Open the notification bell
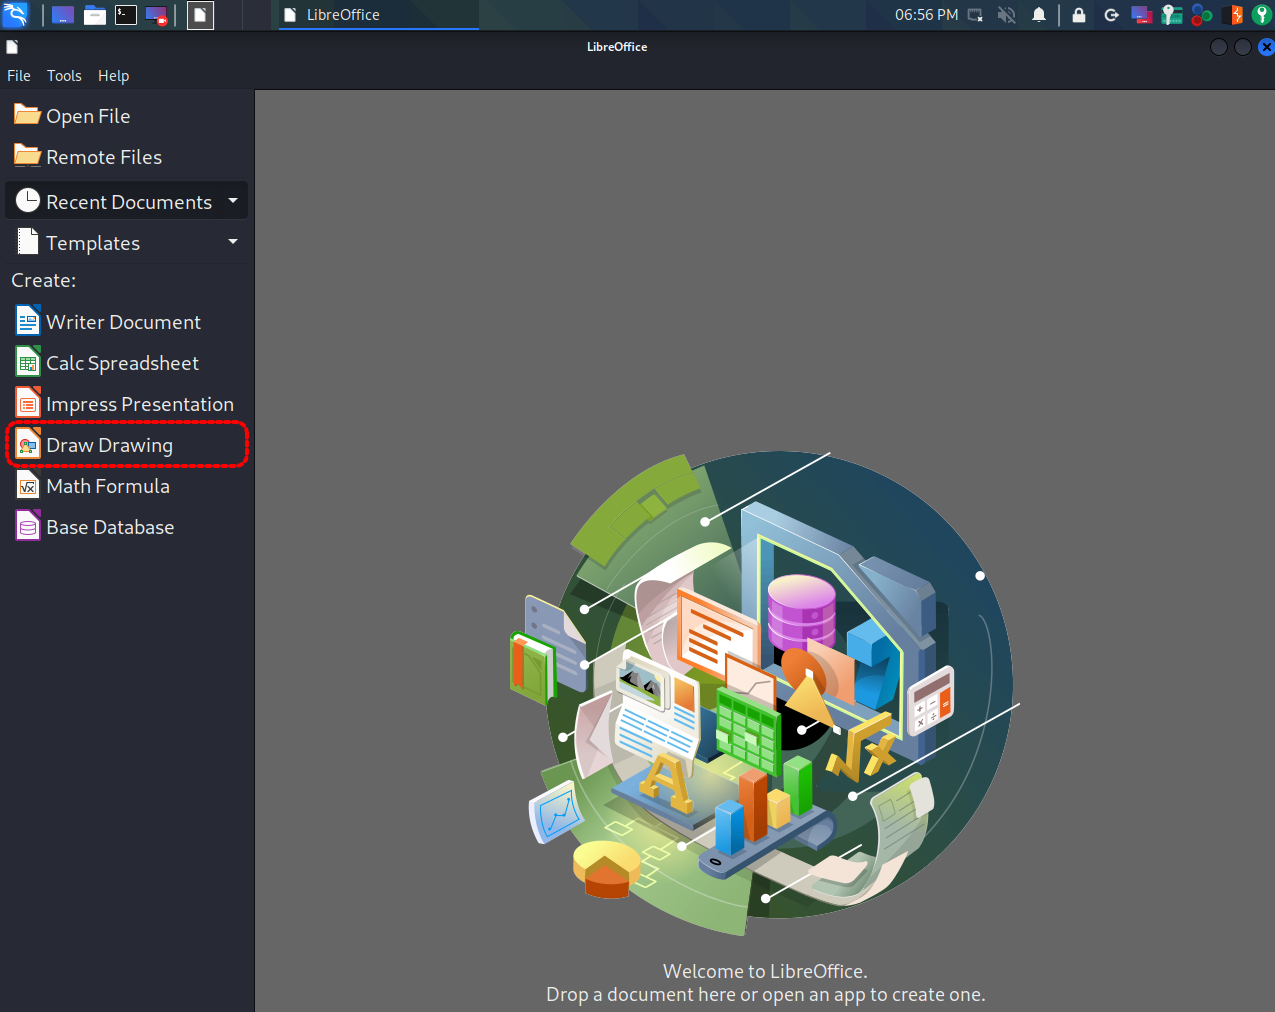This screenshot has width=1275, height=1012. point(1039,15)
